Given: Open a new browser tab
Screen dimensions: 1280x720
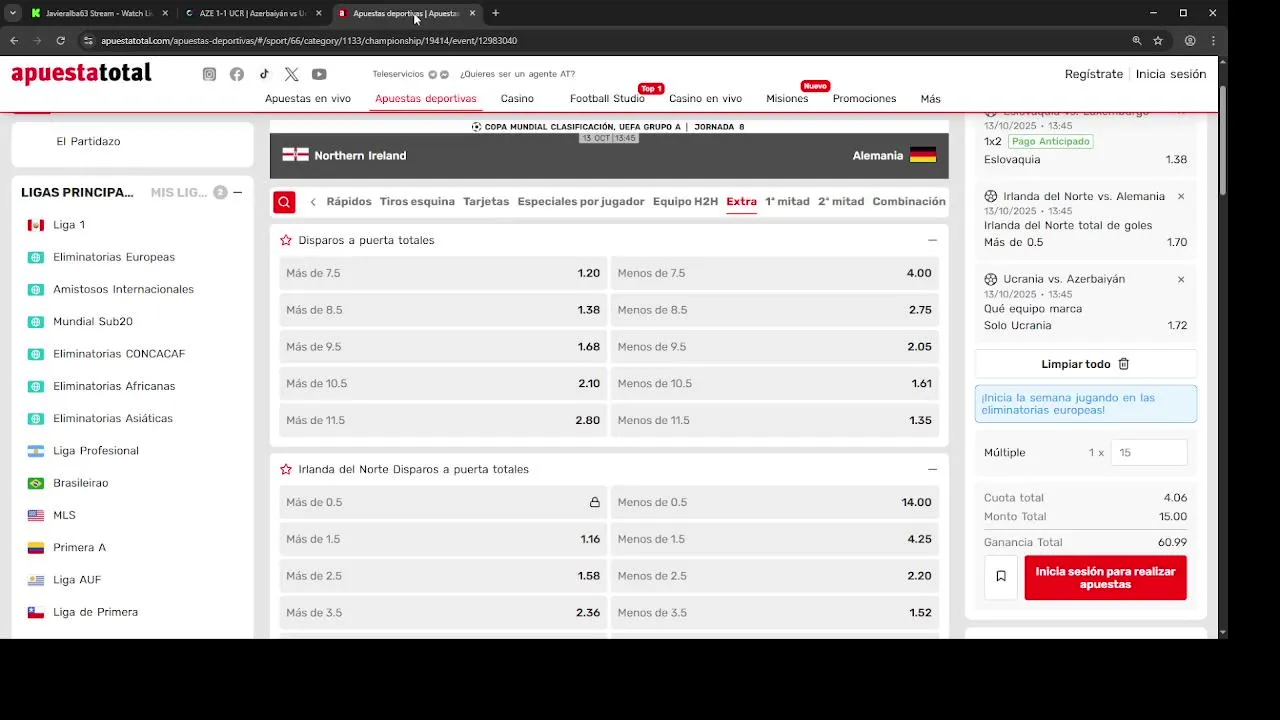Looking at the screenshot, I should point(495,13).
